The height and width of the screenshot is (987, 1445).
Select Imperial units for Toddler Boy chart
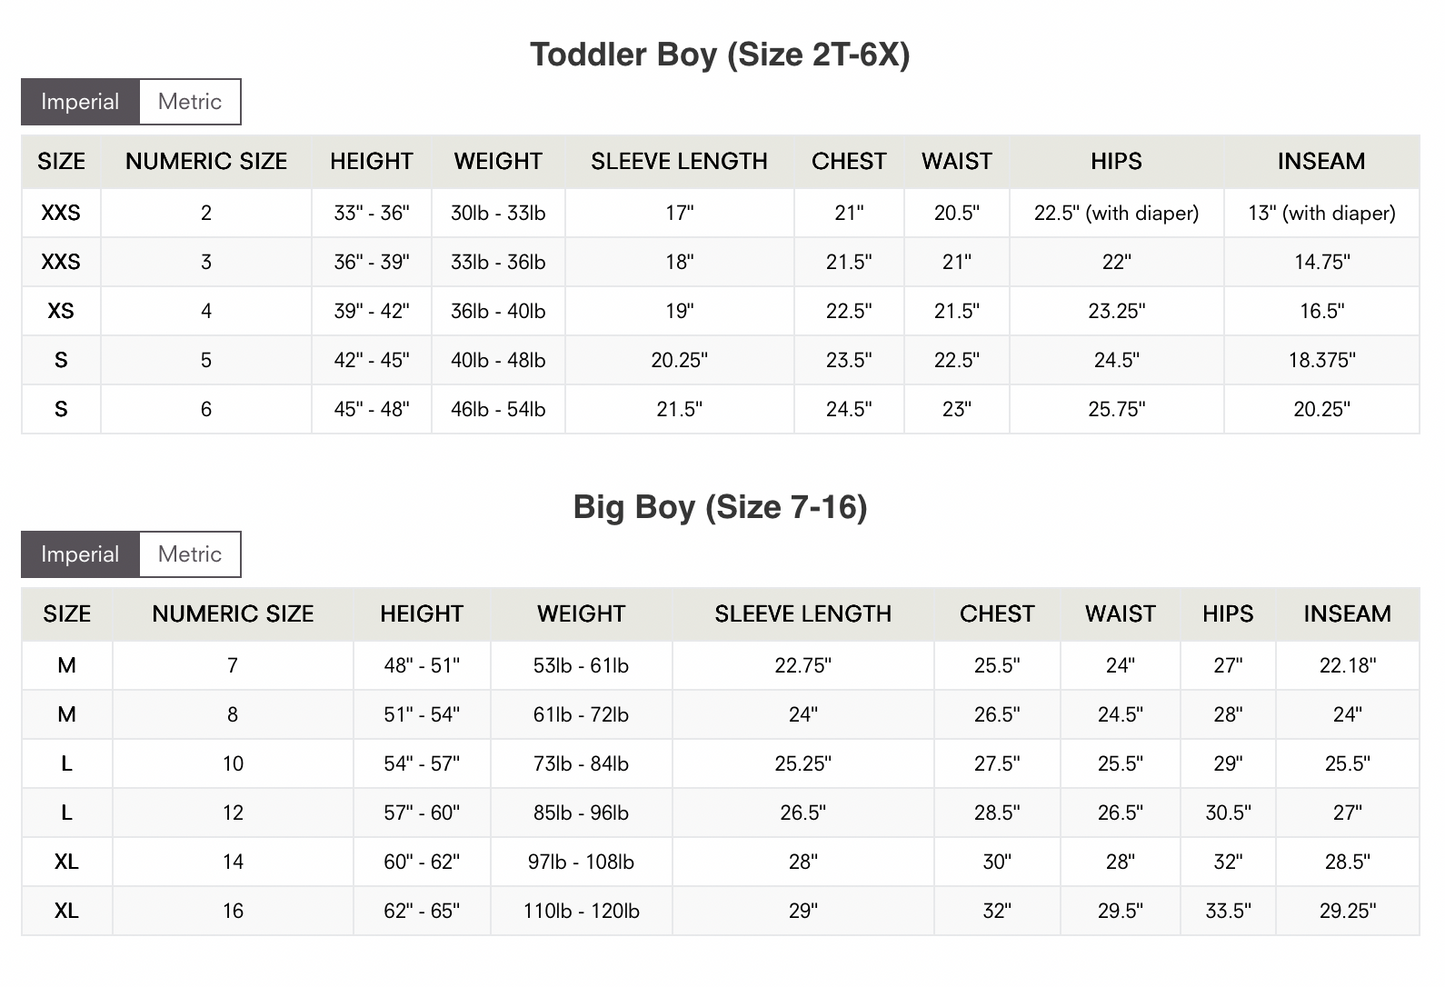80,102
